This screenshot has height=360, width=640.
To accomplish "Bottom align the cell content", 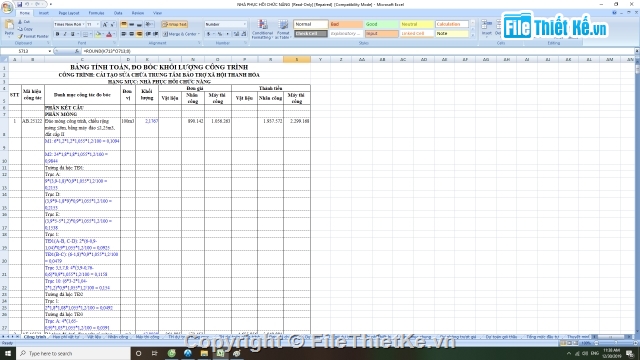I will point(139,24).
